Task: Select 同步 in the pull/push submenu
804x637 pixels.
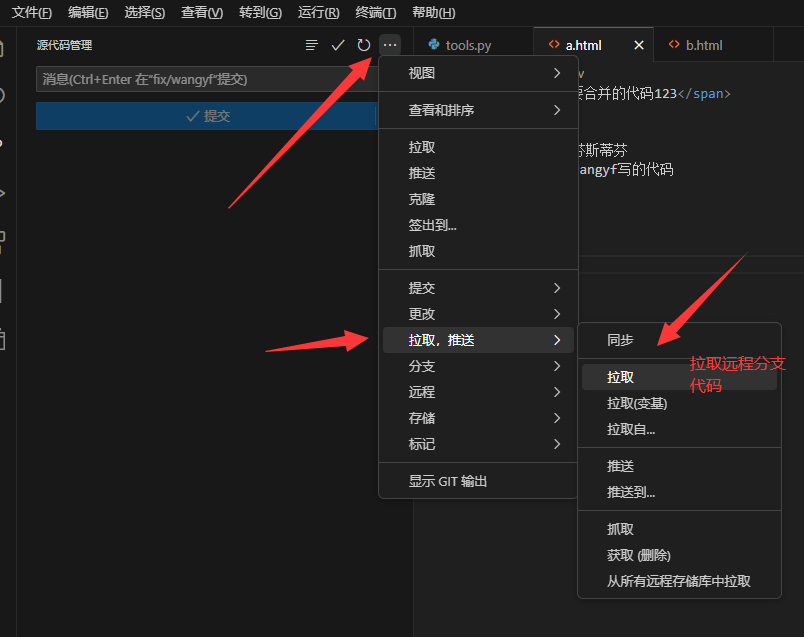Action: pos(620,340)
